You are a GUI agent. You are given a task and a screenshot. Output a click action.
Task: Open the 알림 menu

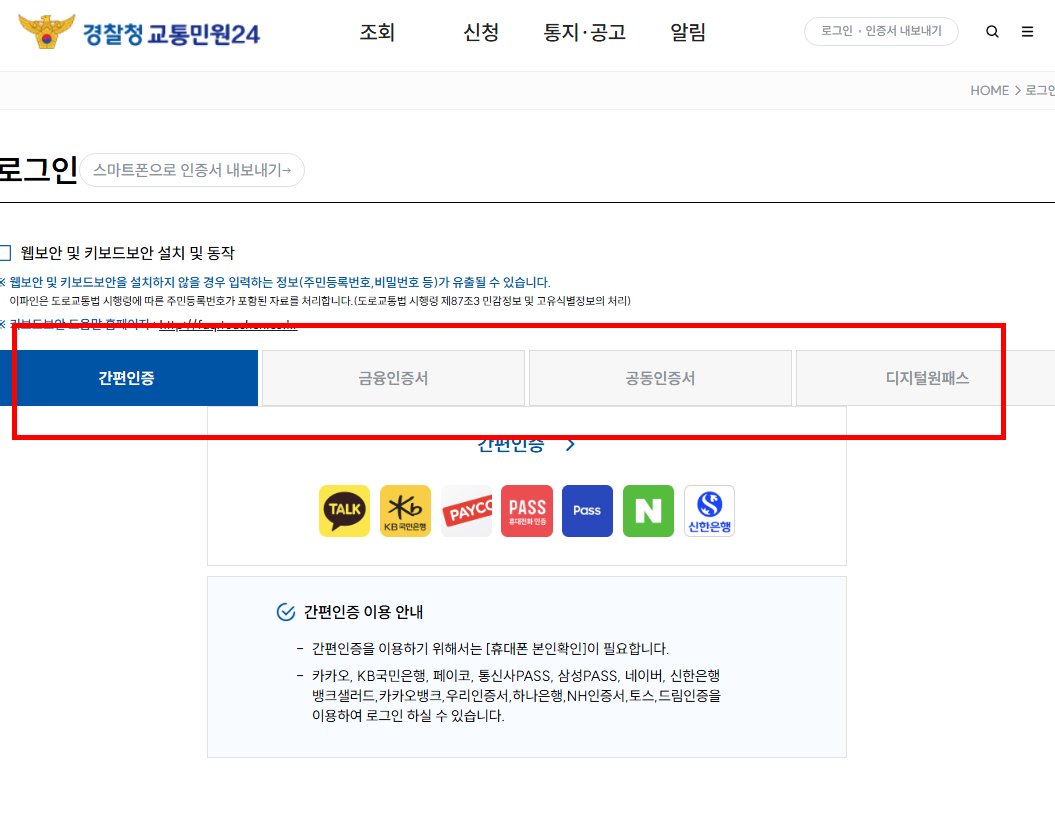click(688, 31)
